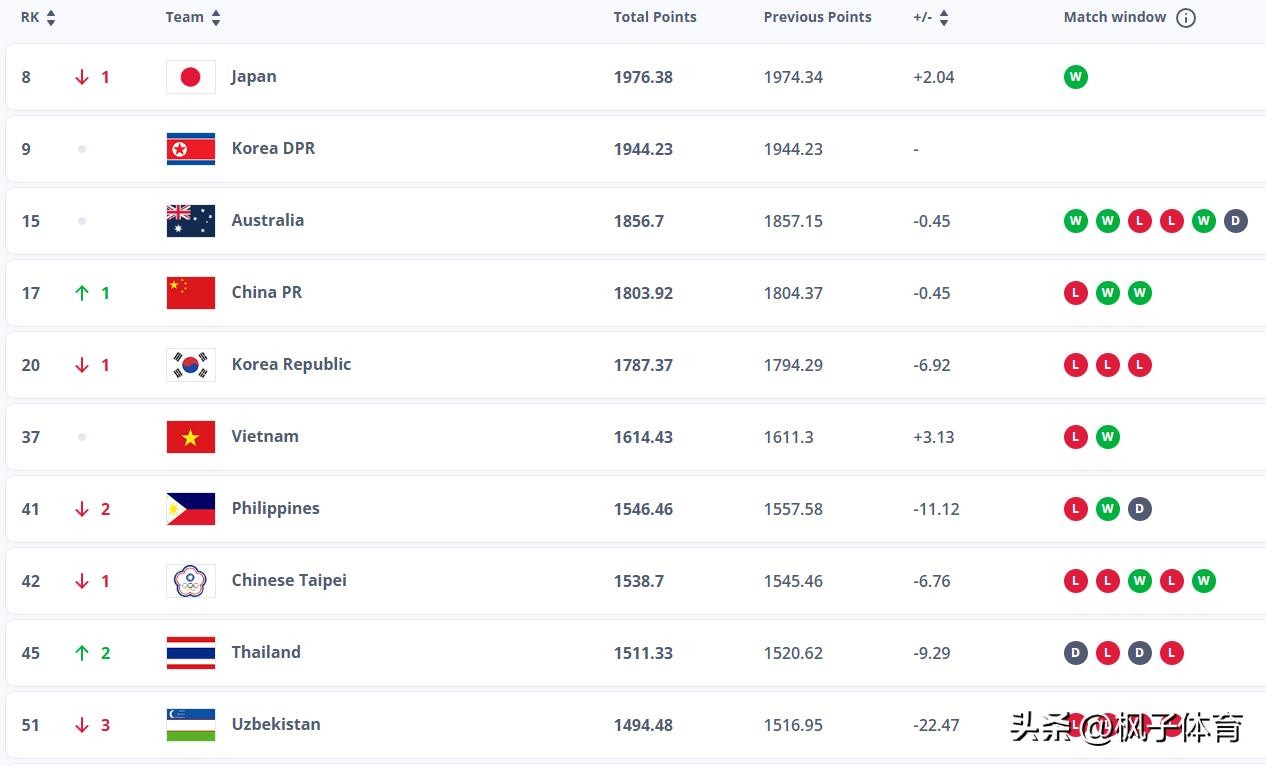Click the Australia flag icon
The height and width of the screenshot is (766, 1266).
click(x=190, y=221)
